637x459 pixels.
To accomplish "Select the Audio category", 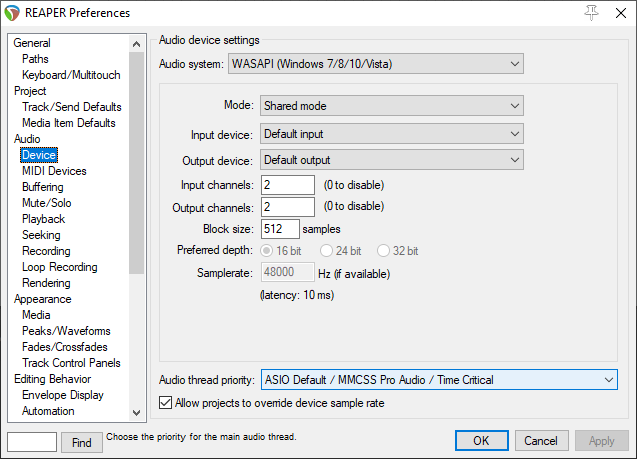I will click(27, 139).
